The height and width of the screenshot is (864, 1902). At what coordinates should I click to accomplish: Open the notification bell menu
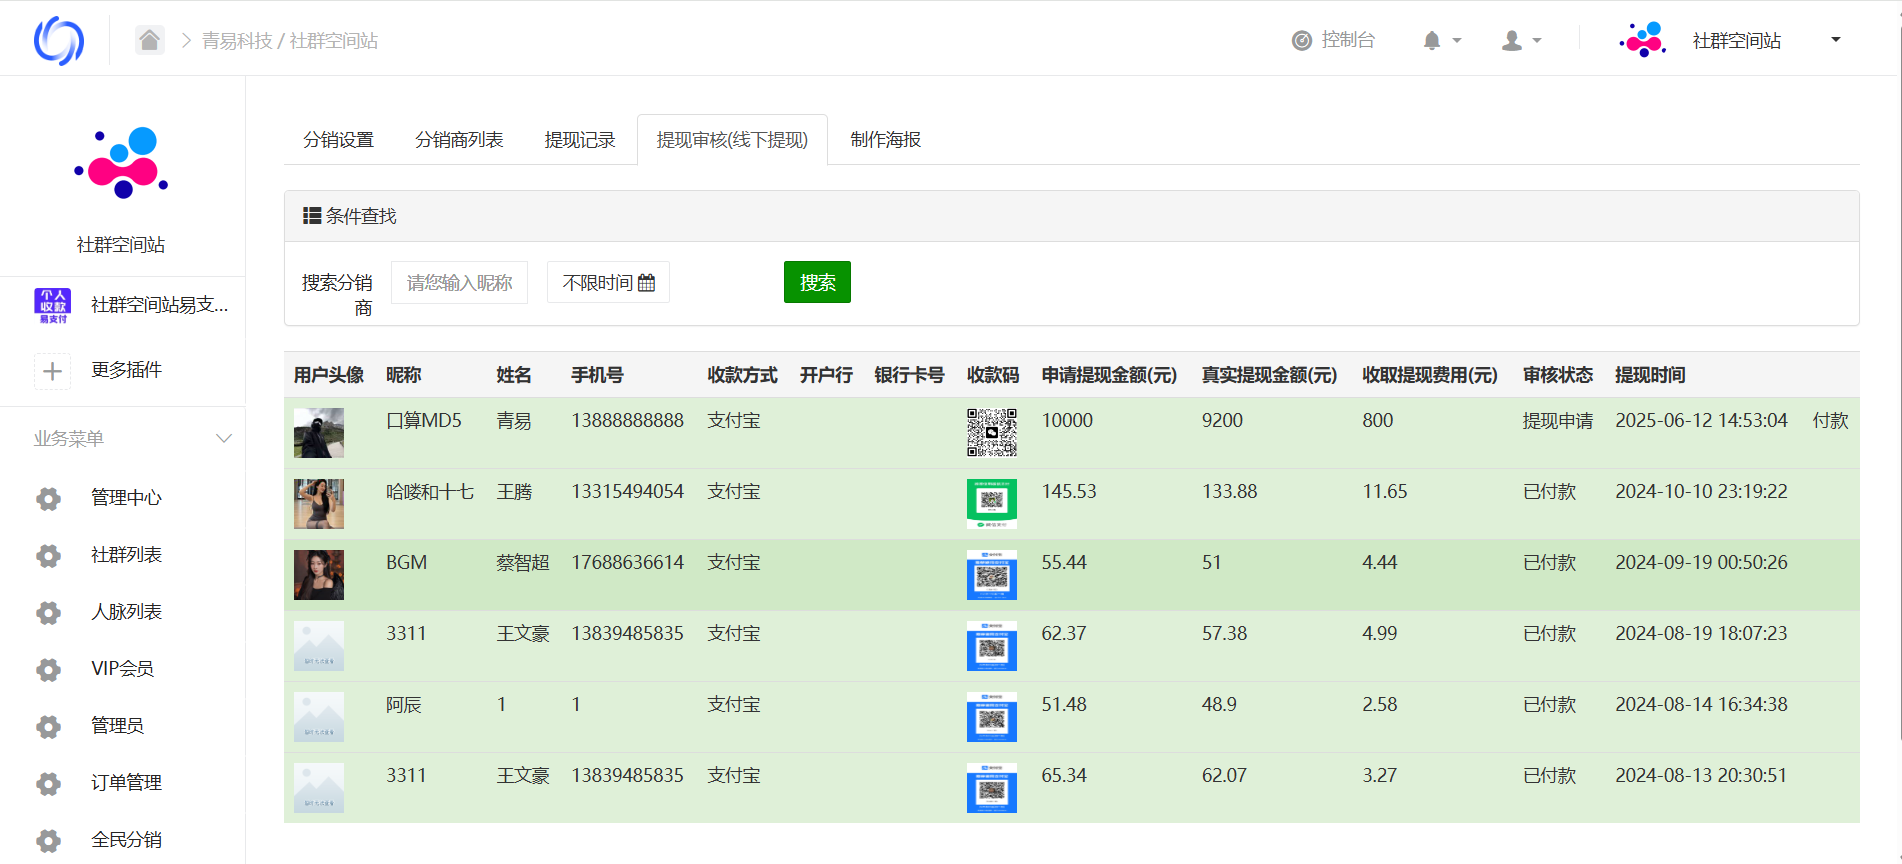(1432, 40)
